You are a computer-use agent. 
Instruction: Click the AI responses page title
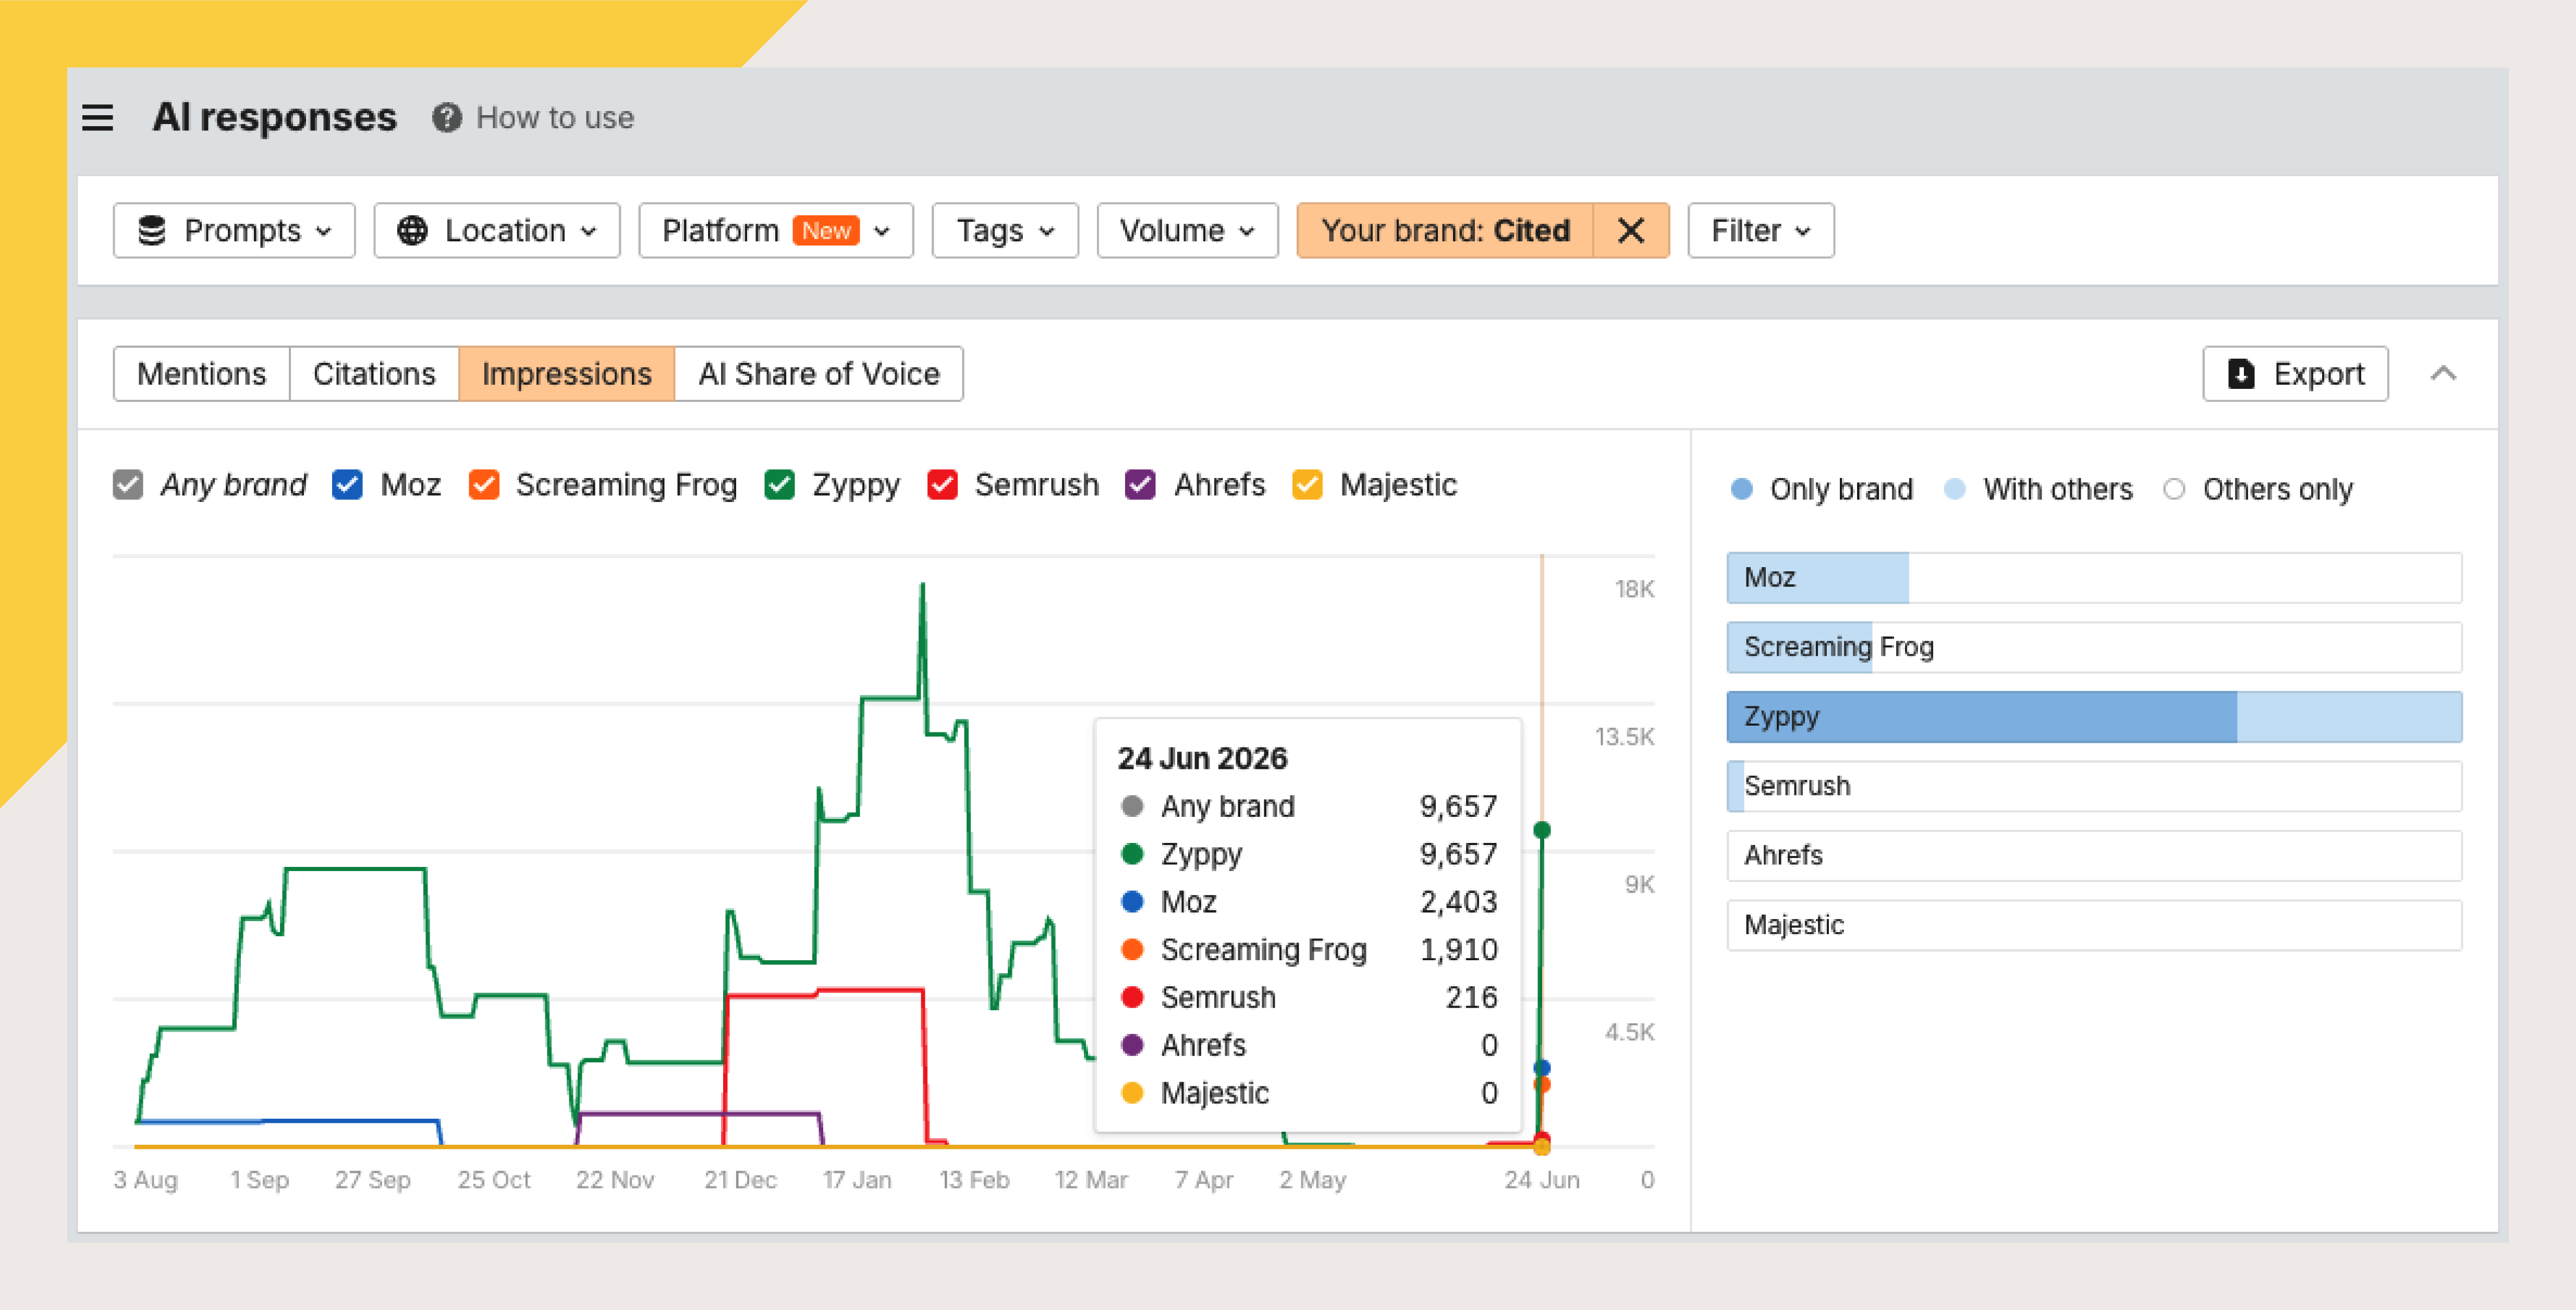tap(274, 118)
